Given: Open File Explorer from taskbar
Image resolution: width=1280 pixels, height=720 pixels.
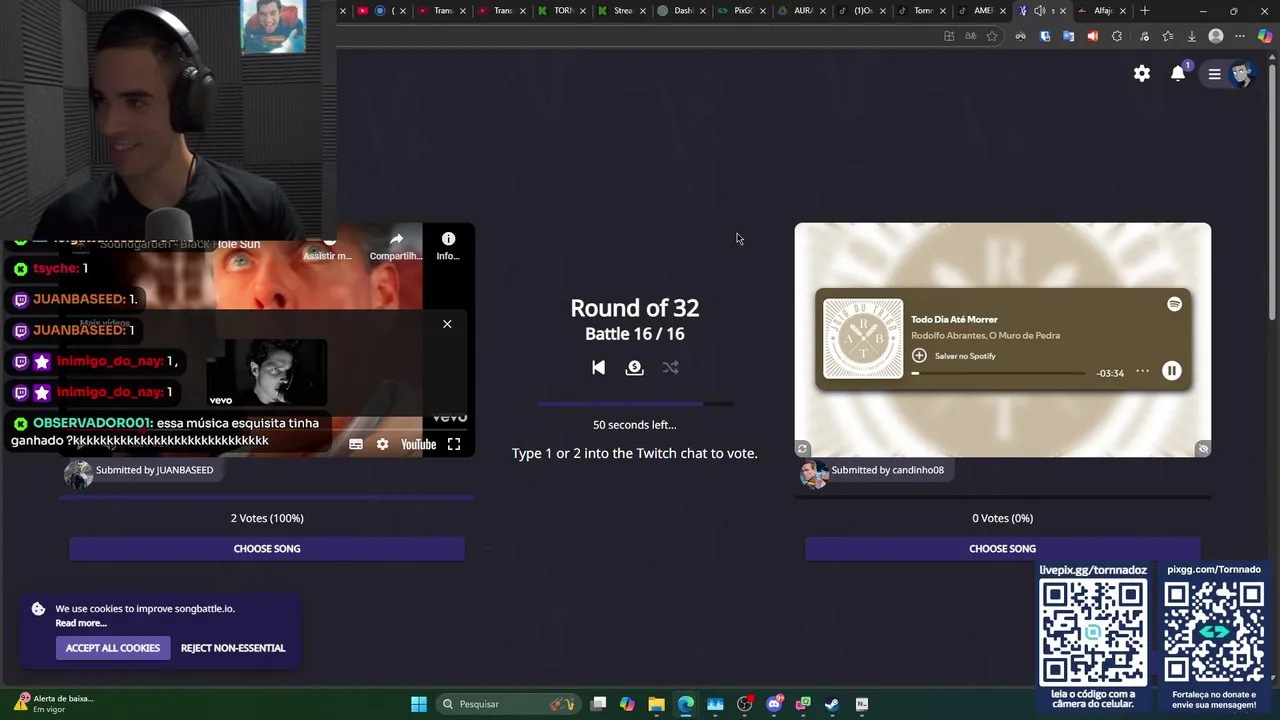Looking at the screenshot, I should (x=656, y=704).
